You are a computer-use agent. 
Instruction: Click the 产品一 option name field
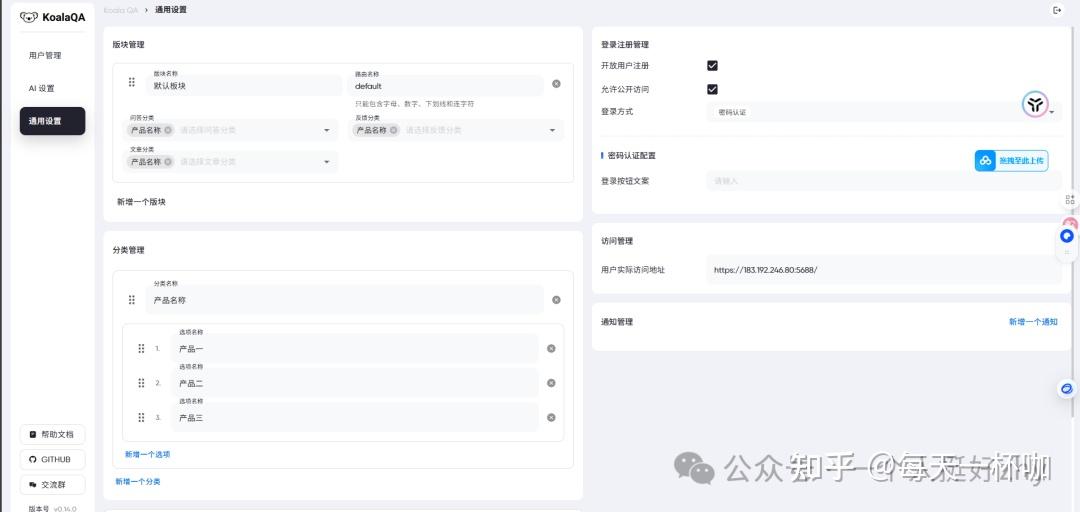click(355, 348)
